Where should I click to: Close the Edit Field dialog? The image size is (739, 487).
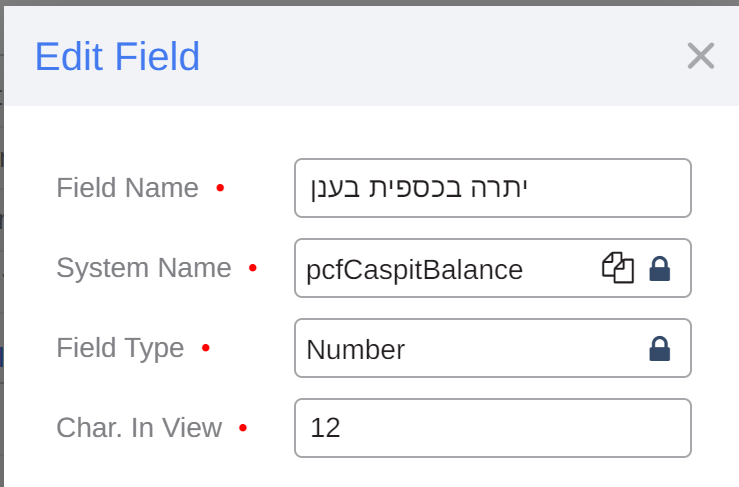pos(700,56)
